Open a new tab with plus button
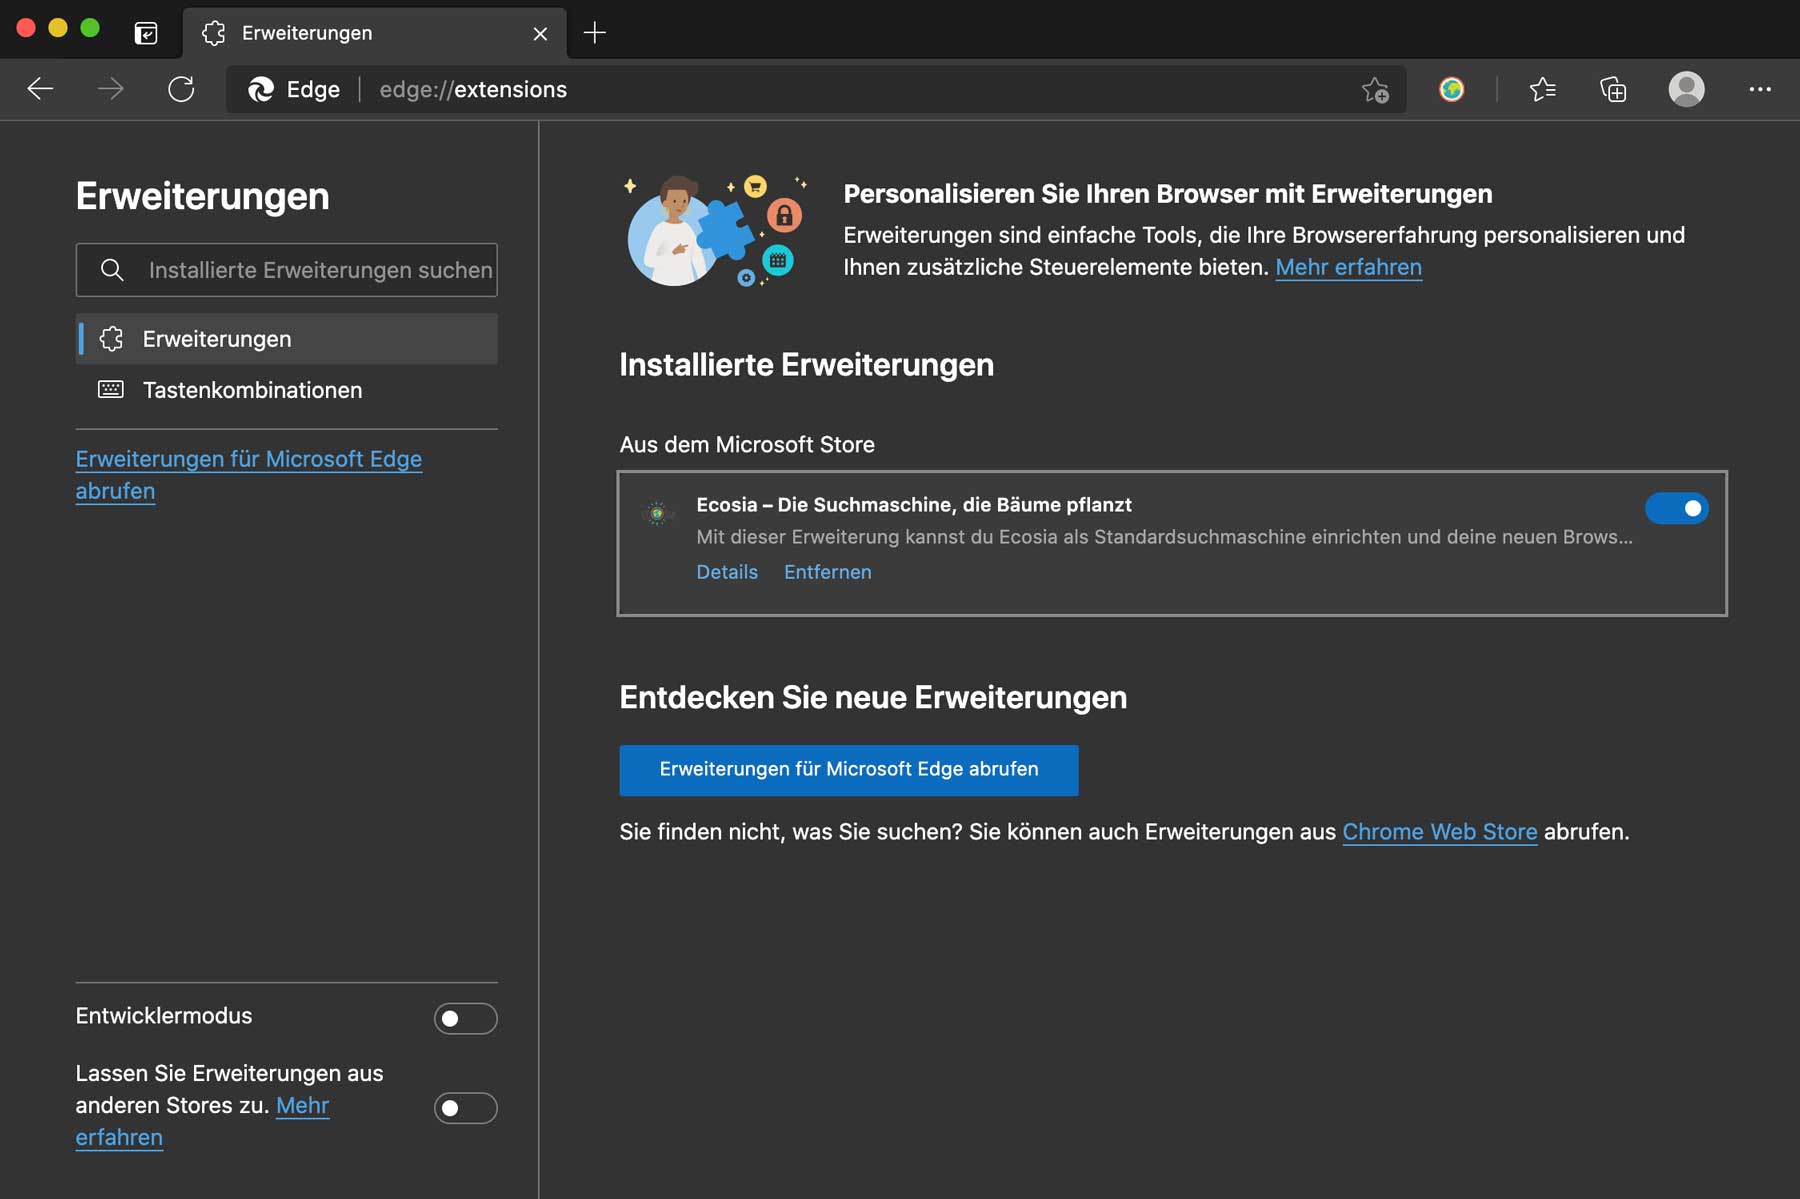Screen dimensions: 1800x1199 (x=594, y=33)
